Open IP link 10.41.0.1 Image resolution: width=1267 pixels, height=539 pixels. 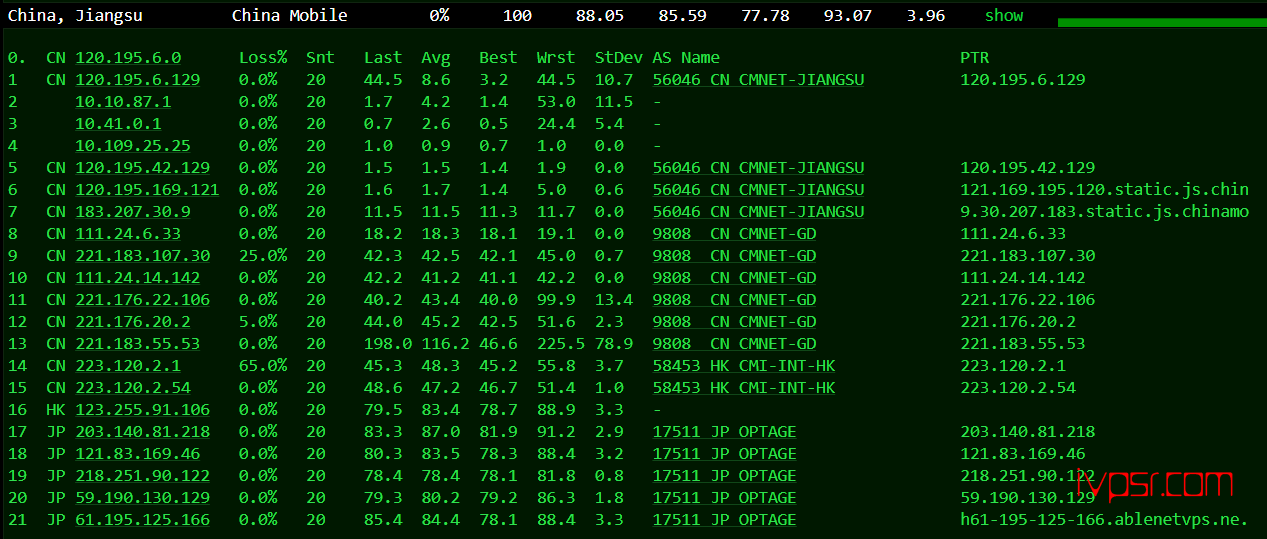coord(118,124)
